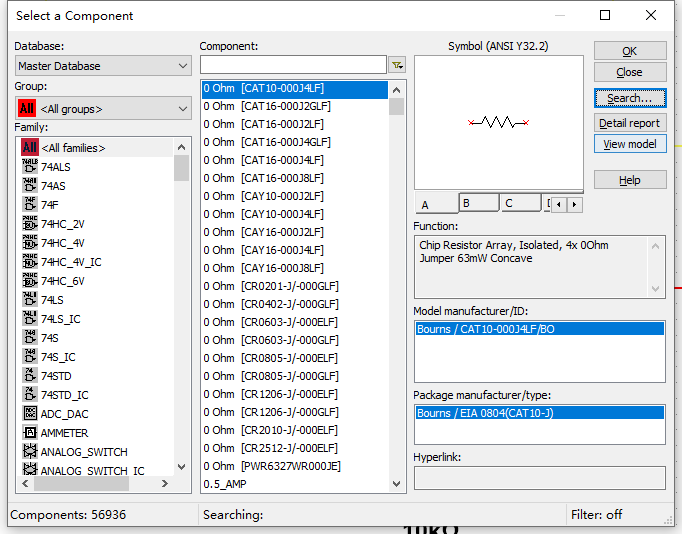Choose the ADC_DAC family icon
682x534 pixels.
pyautogui.click(x=30, y=414)
